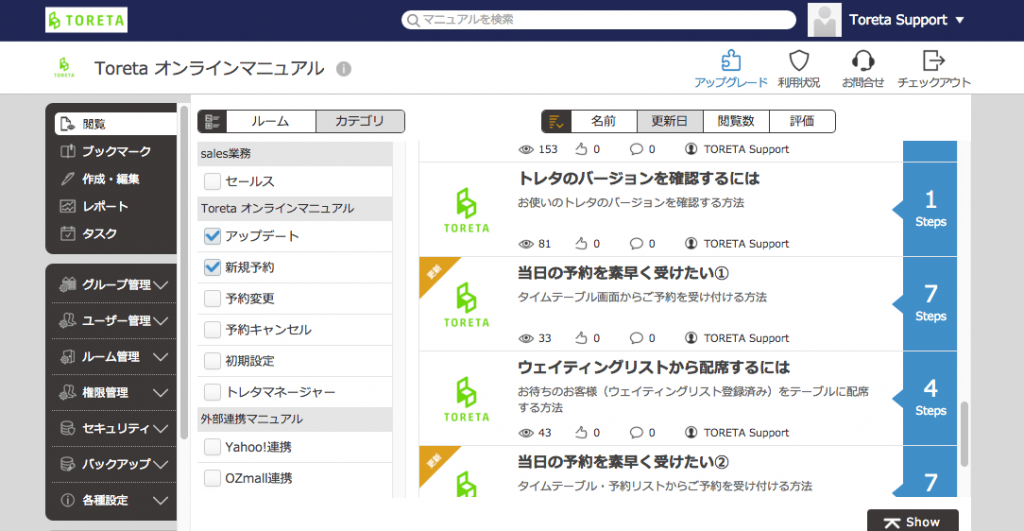Click the 7 Steps badge for 当日の予約を素早く受けたい①
This screenshot has width=1024, height=531.
click(x=930, y=304)
